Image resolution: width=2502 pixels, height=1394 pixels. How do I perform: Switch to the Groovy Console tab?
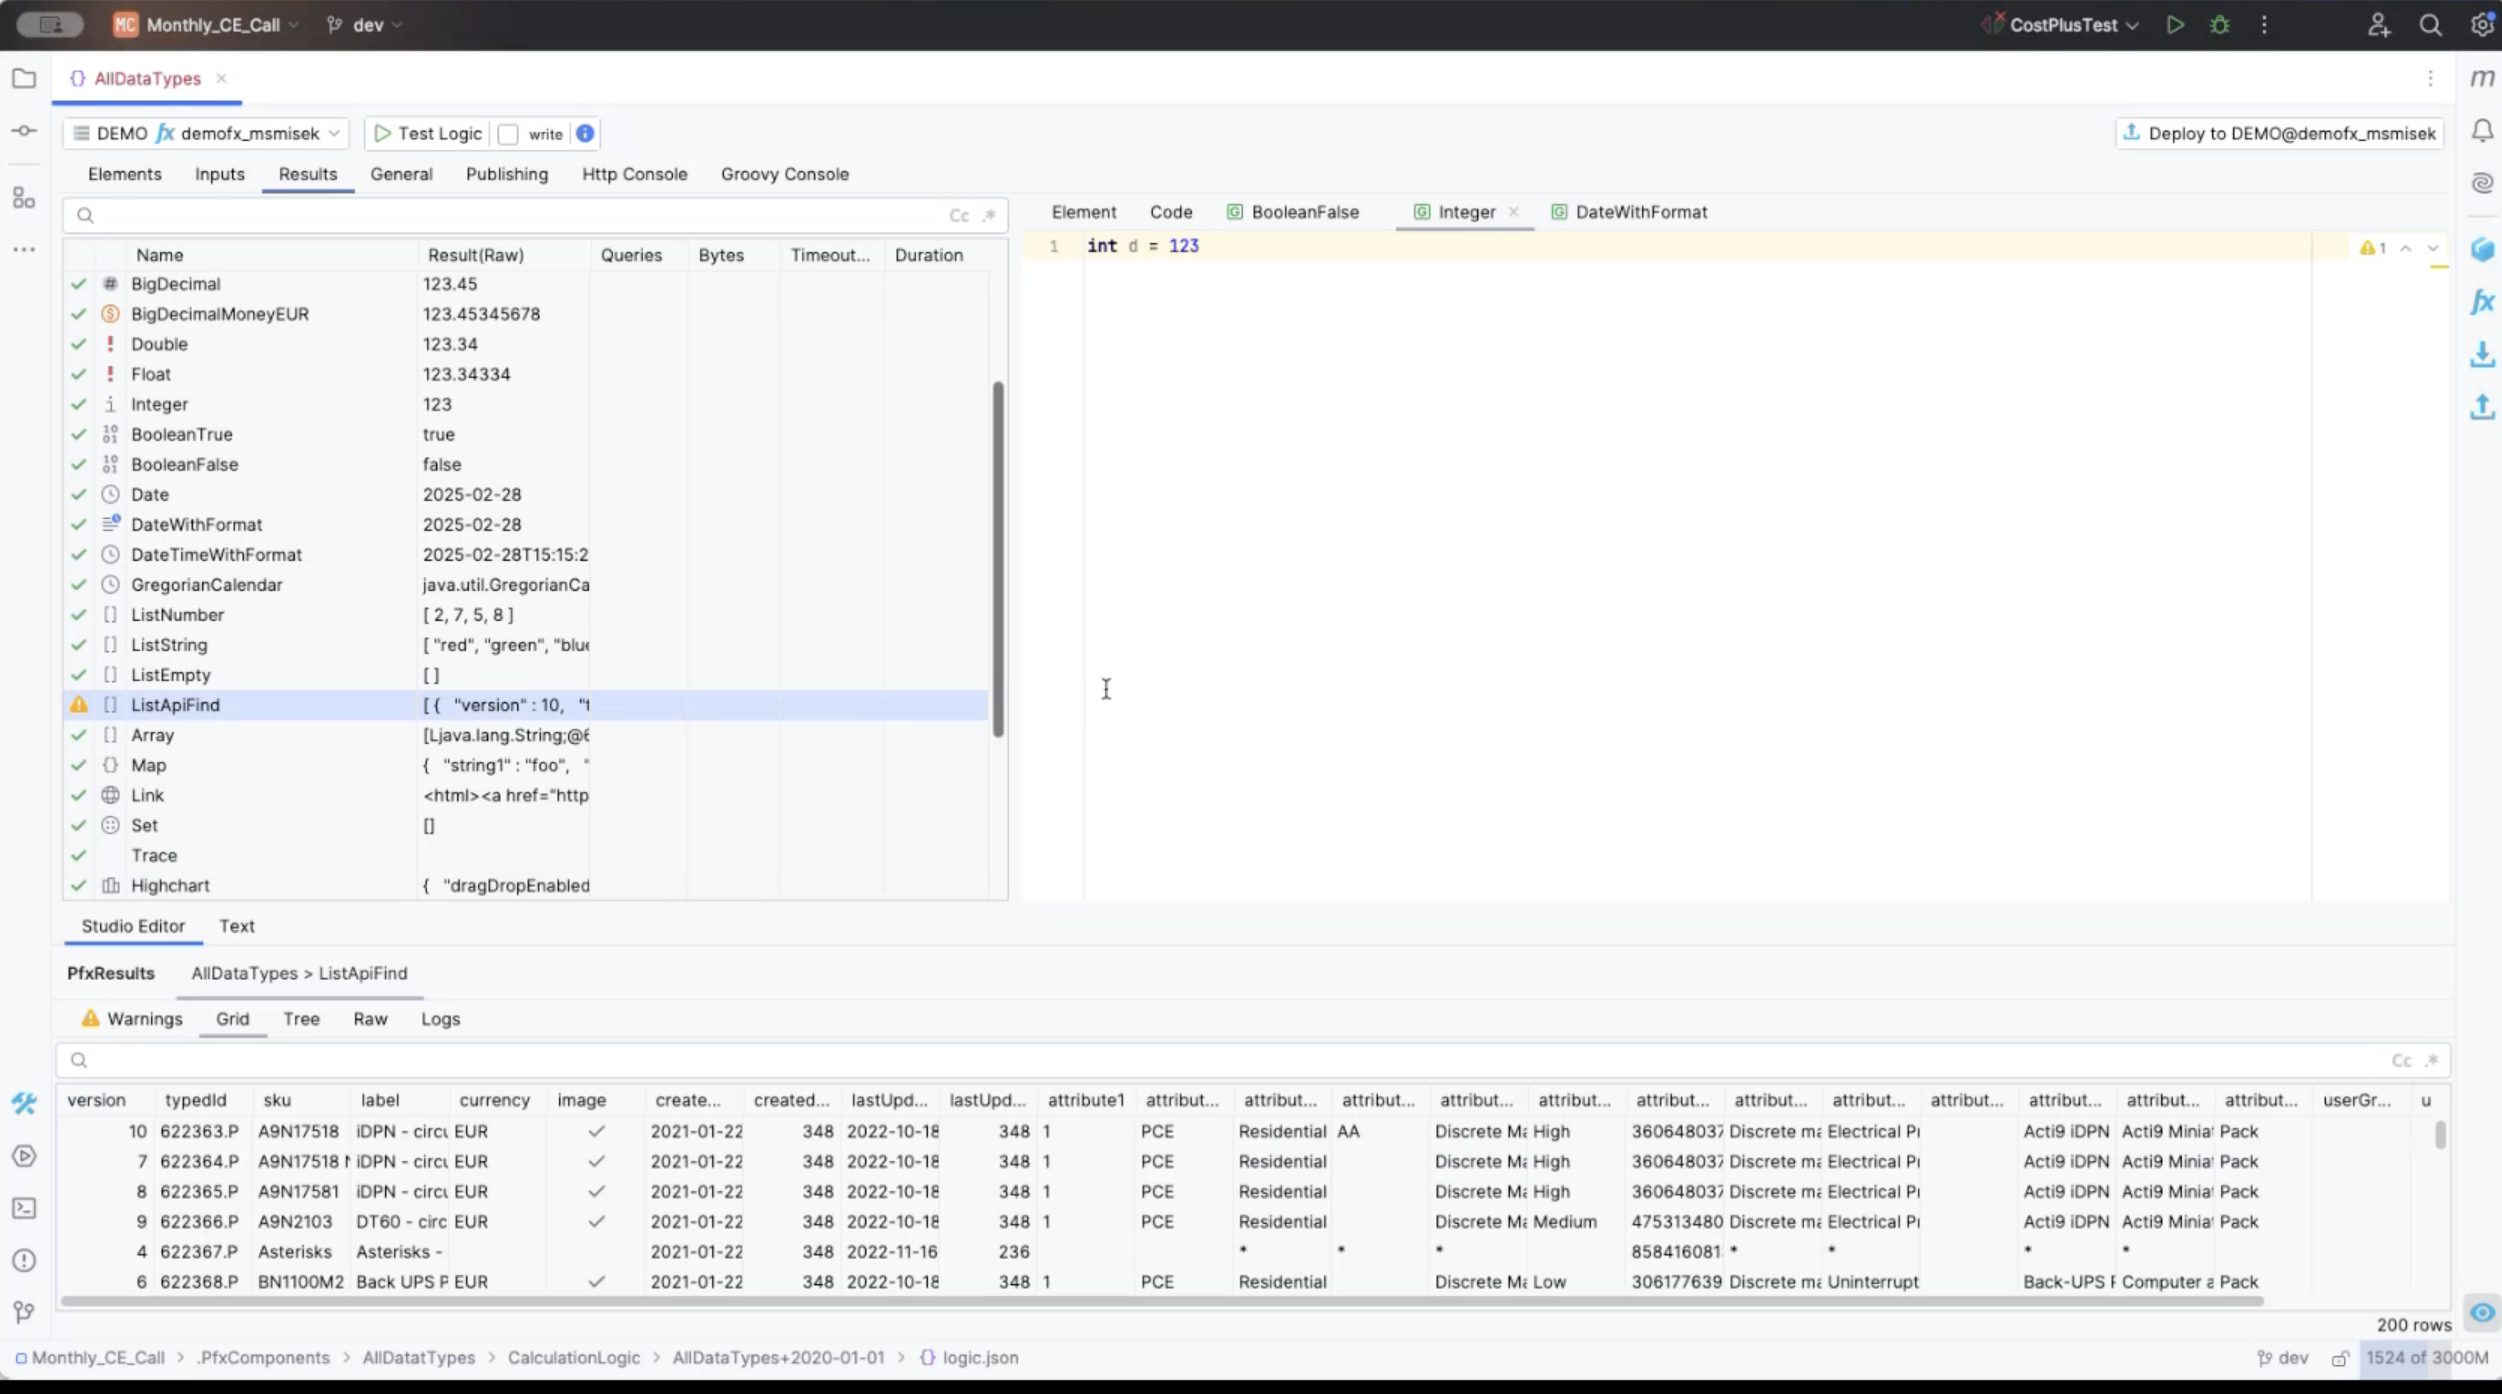[784, 174]
